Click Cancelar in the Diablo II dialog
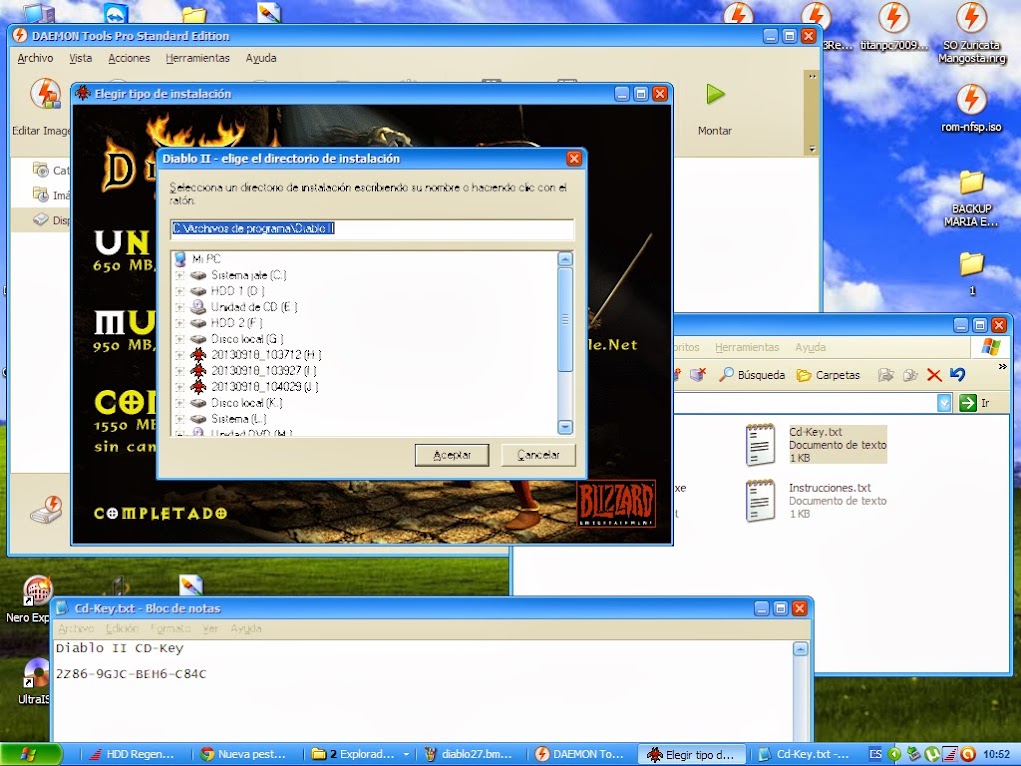Image resolution: width=1021 pixels, height=766 pixels. pyautogui.click(x=538, y=455)
